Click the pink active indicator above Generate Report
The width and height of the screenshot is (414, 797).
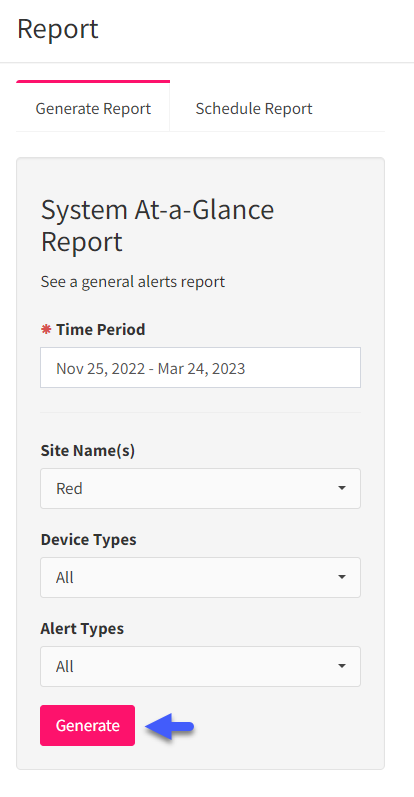click(x=93, y=81)
